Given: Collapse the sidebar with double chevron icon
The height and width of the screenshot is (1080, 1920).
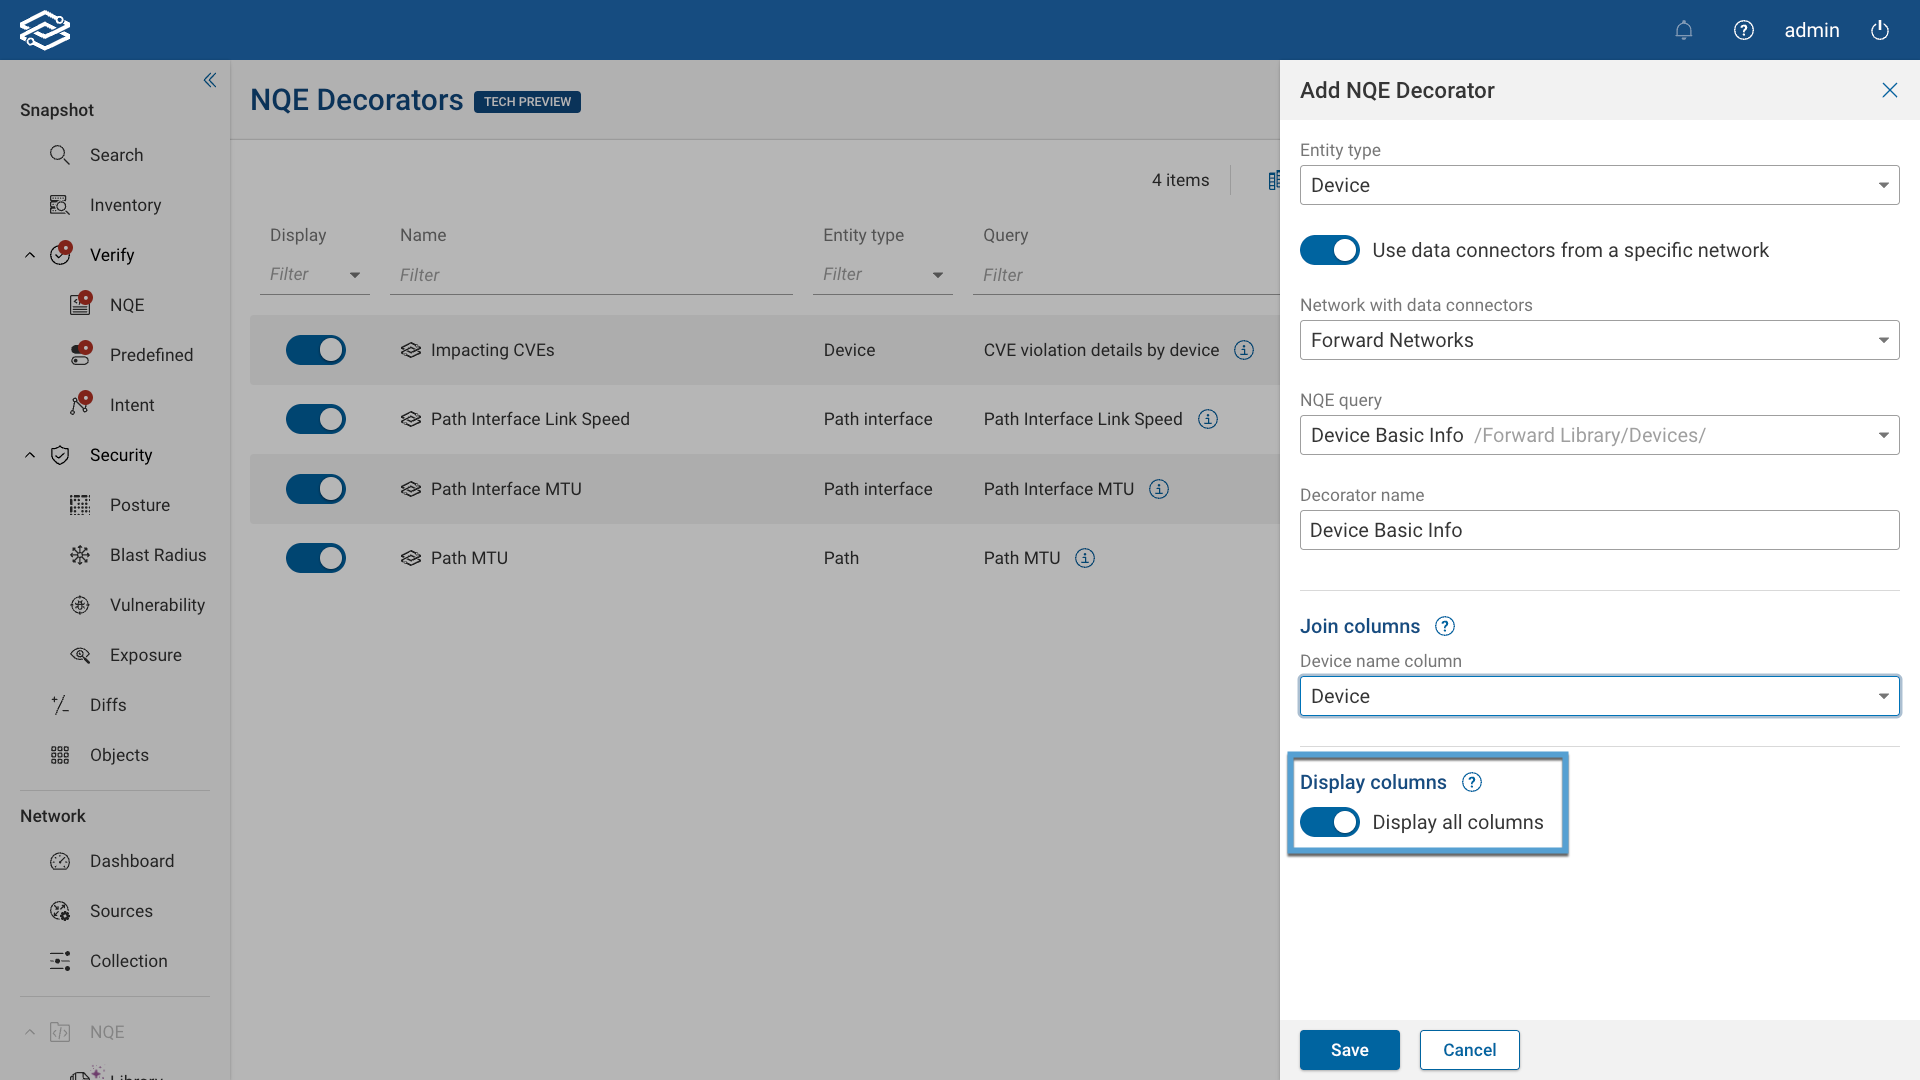Looking at the screenshot, I should (210, 80).
